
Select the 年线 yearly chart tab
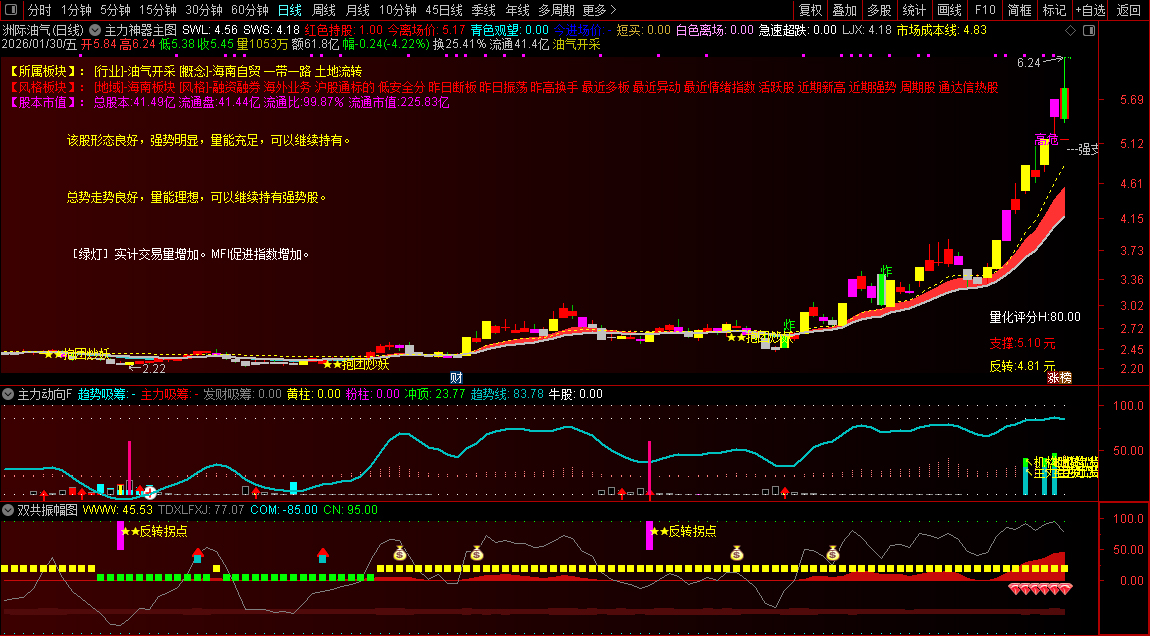coord(517,10)
